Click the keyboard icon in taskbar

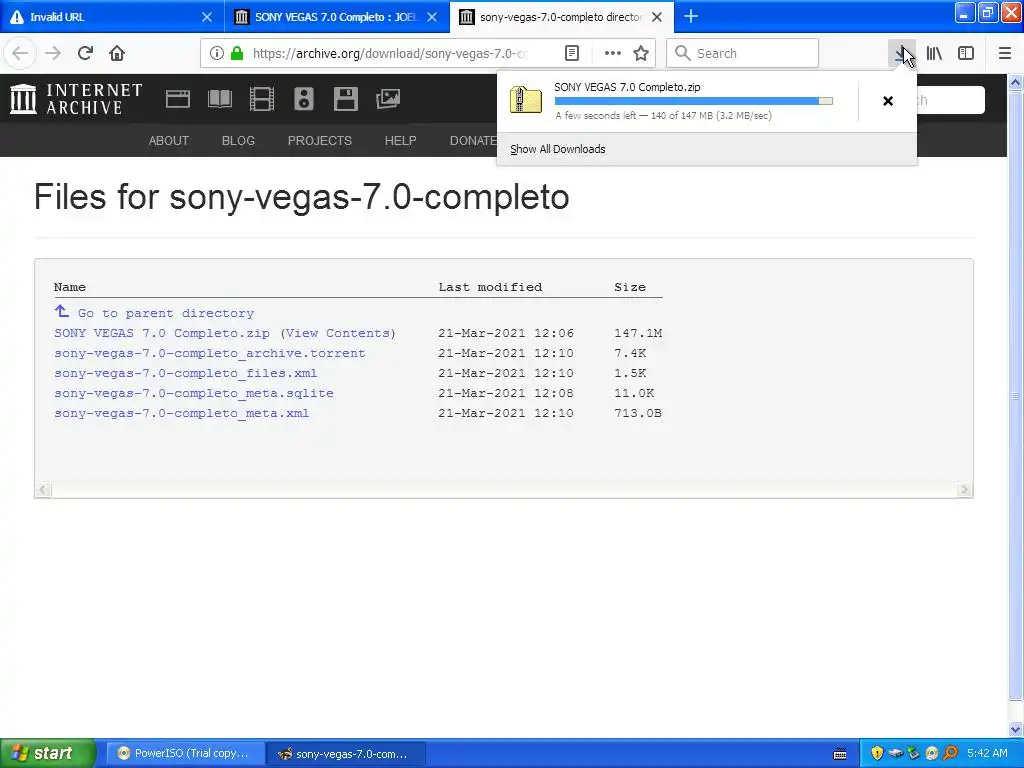click(840, 754)
